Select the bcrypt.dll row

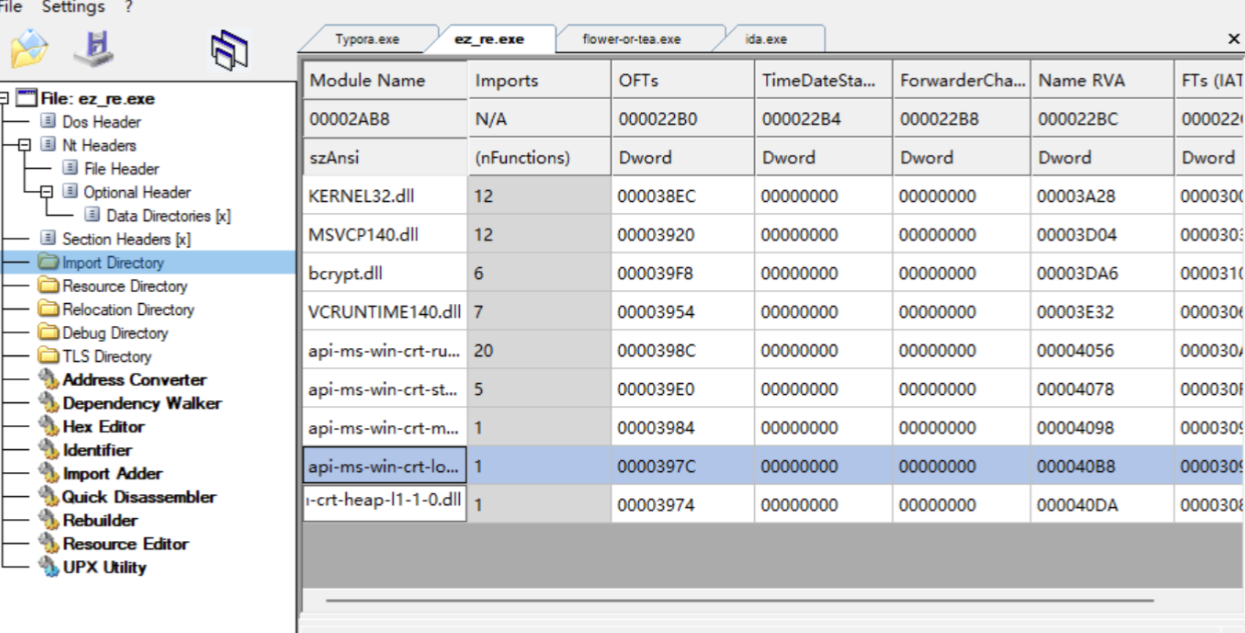(773, 273)
